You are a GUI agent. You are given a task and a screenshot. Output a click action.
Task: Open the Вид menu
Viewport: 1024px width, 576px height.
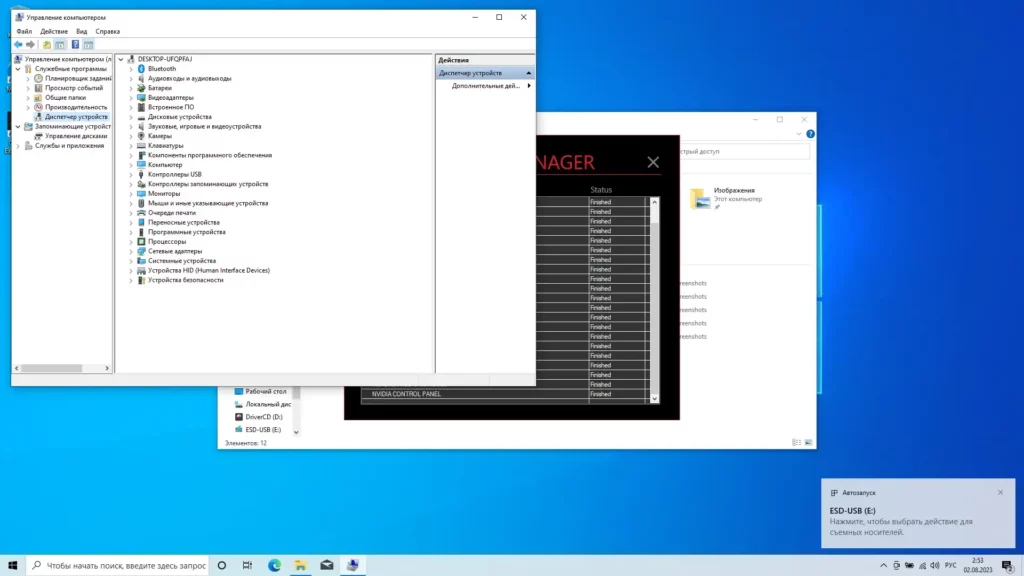click(81, 31)
